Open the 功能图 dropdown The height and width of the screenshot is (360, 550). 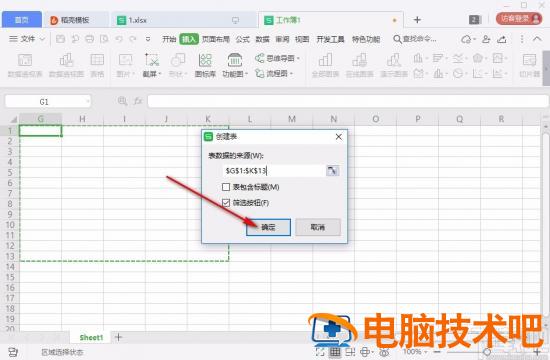tap(235, 65)
